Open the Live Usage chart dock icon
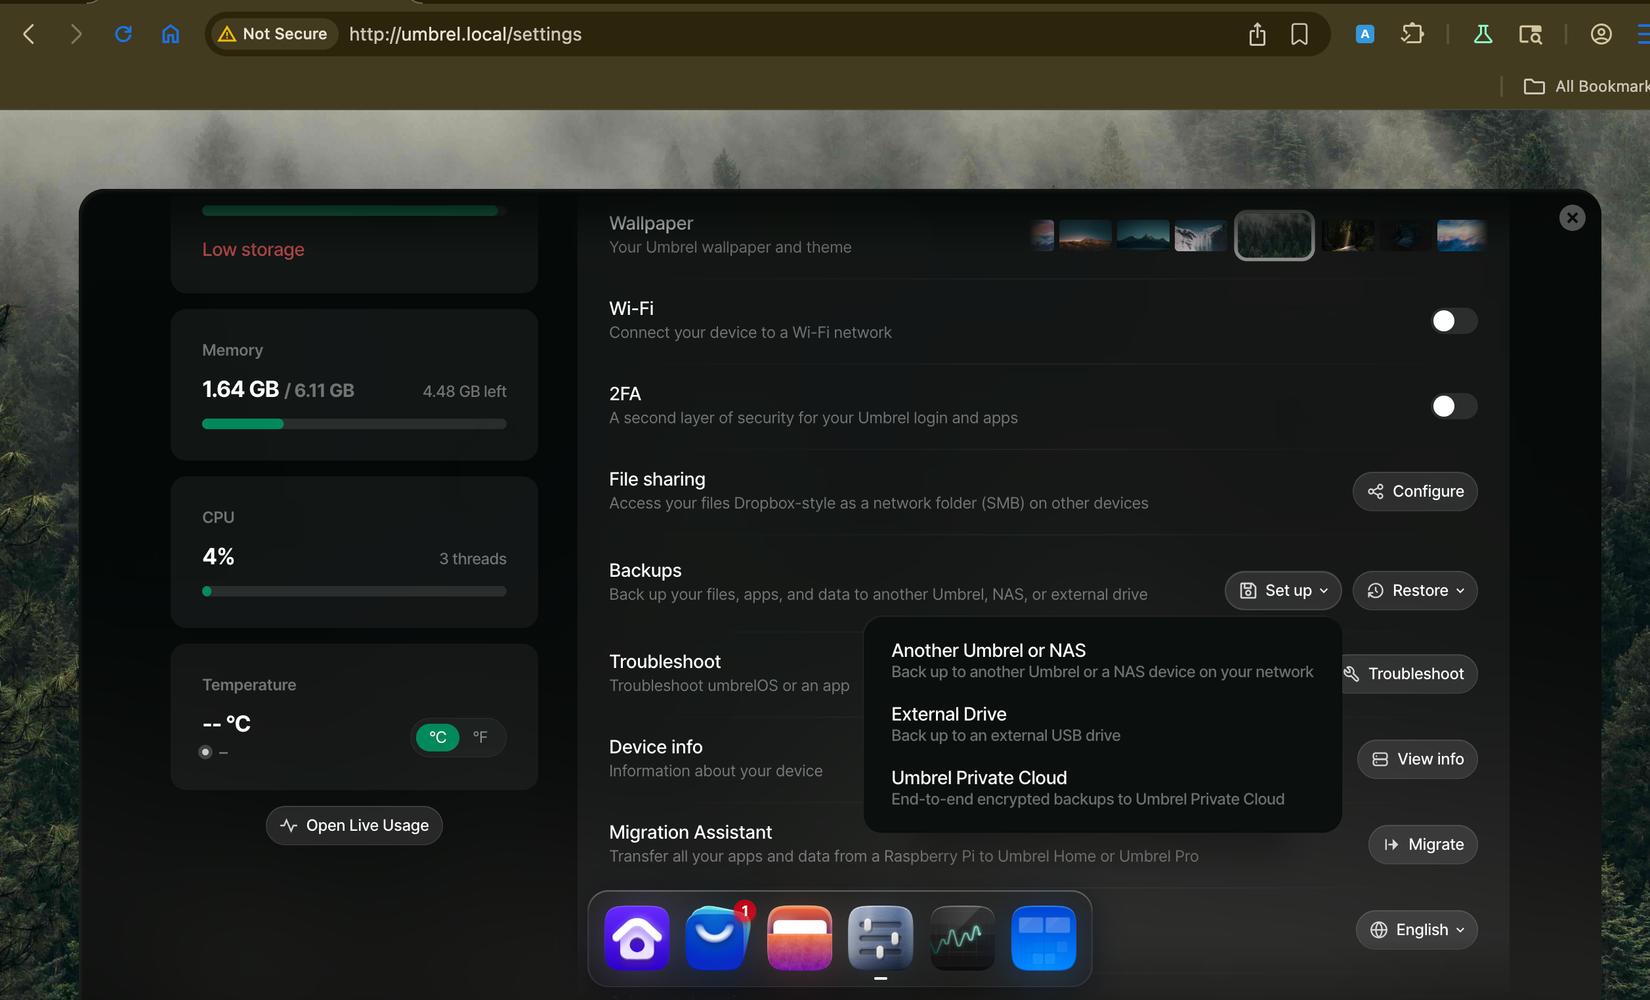1650x1000 pixels. 962,938
